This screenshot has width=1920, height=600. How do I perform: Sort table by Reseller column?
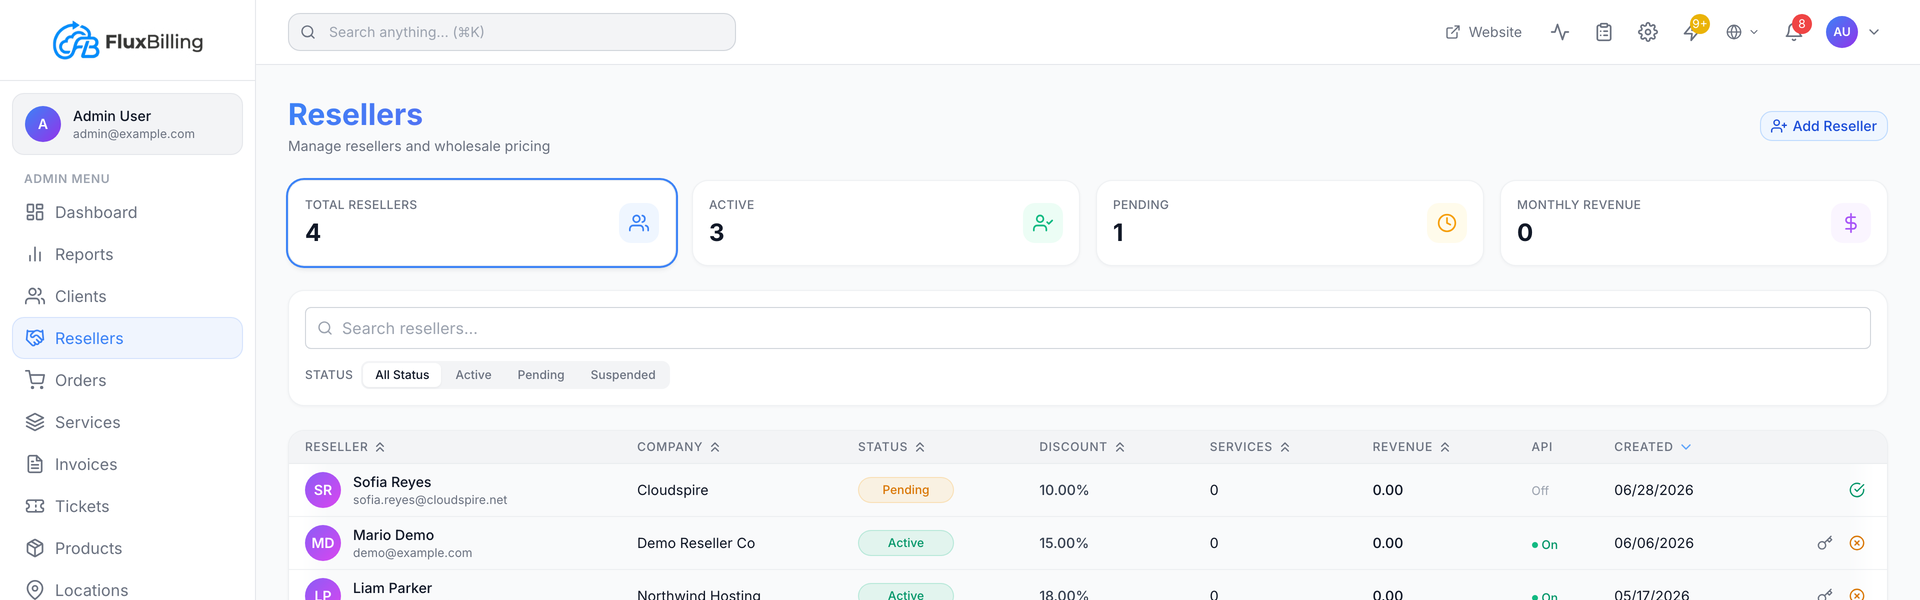[x=345, y=447]
